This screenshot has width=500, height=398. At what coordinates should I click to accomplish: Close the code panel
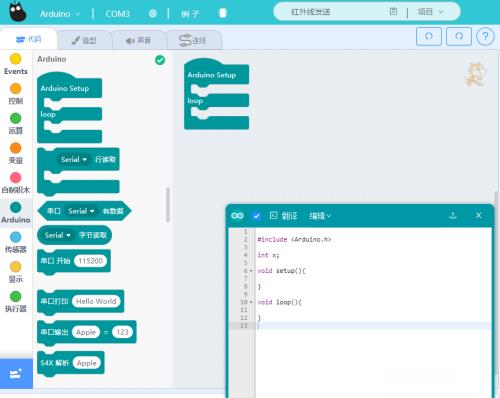tap(479, 215)
